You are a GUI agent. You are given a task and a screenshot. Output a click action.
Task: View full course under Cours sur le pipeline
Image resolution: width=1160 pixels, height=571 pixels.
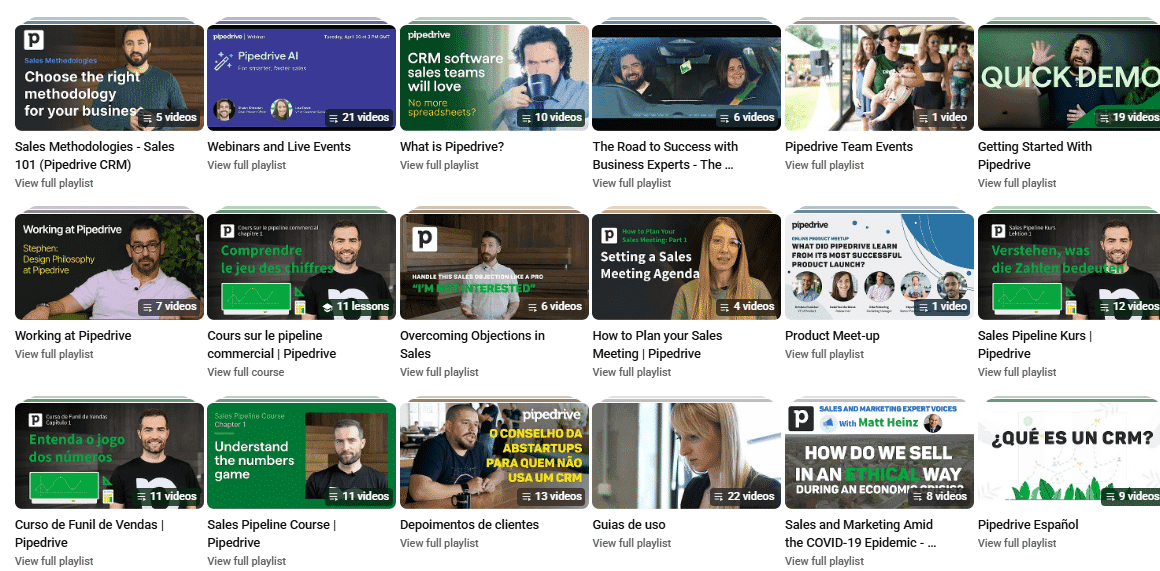point(246,372)
